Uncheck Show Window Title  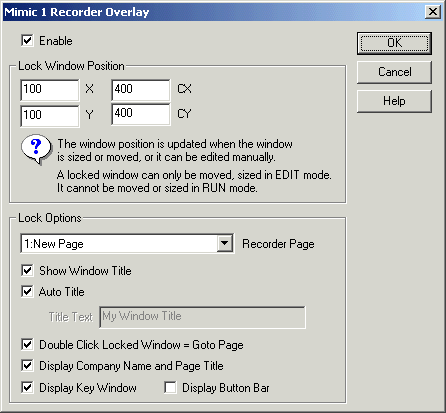27,270
